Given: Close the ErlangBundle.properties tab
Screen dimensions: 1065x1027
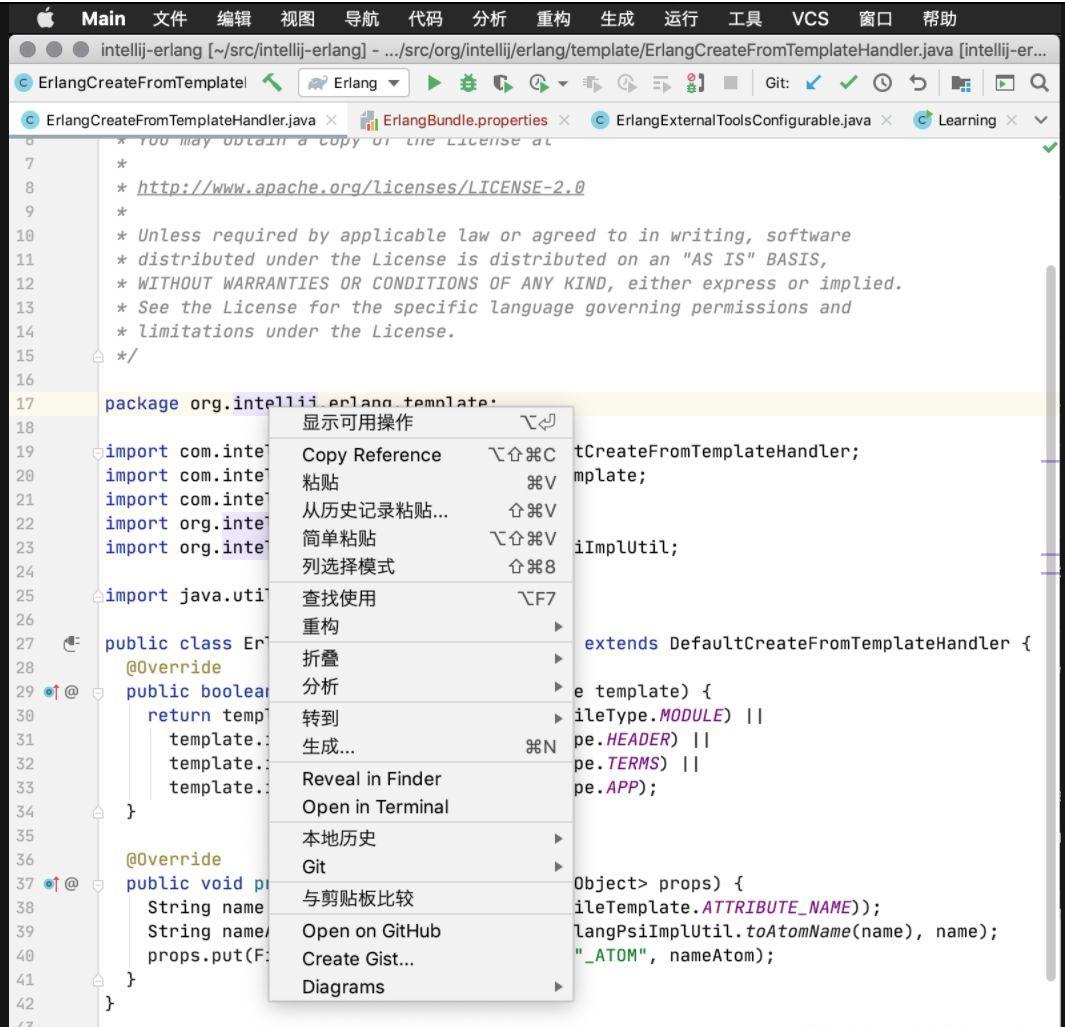Looking at the screenshot, I should (564, 120).
